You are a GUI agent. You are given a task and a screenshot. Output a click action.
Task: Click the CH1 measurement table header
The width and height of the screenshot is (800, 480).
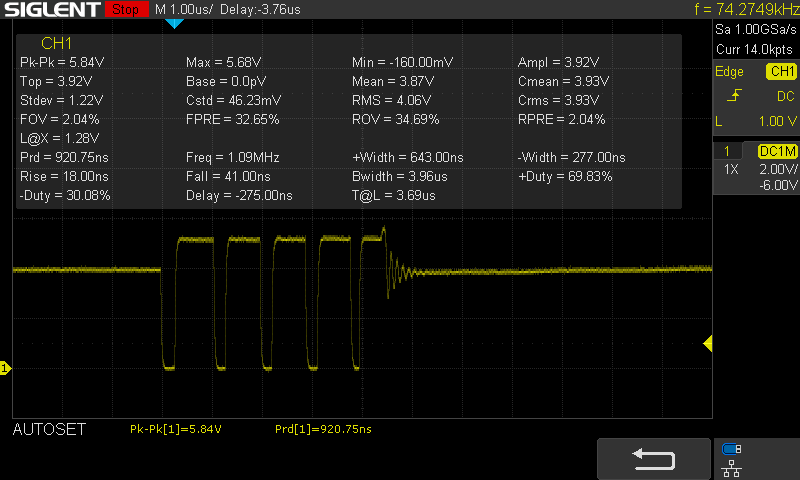(x=56, y=43)
